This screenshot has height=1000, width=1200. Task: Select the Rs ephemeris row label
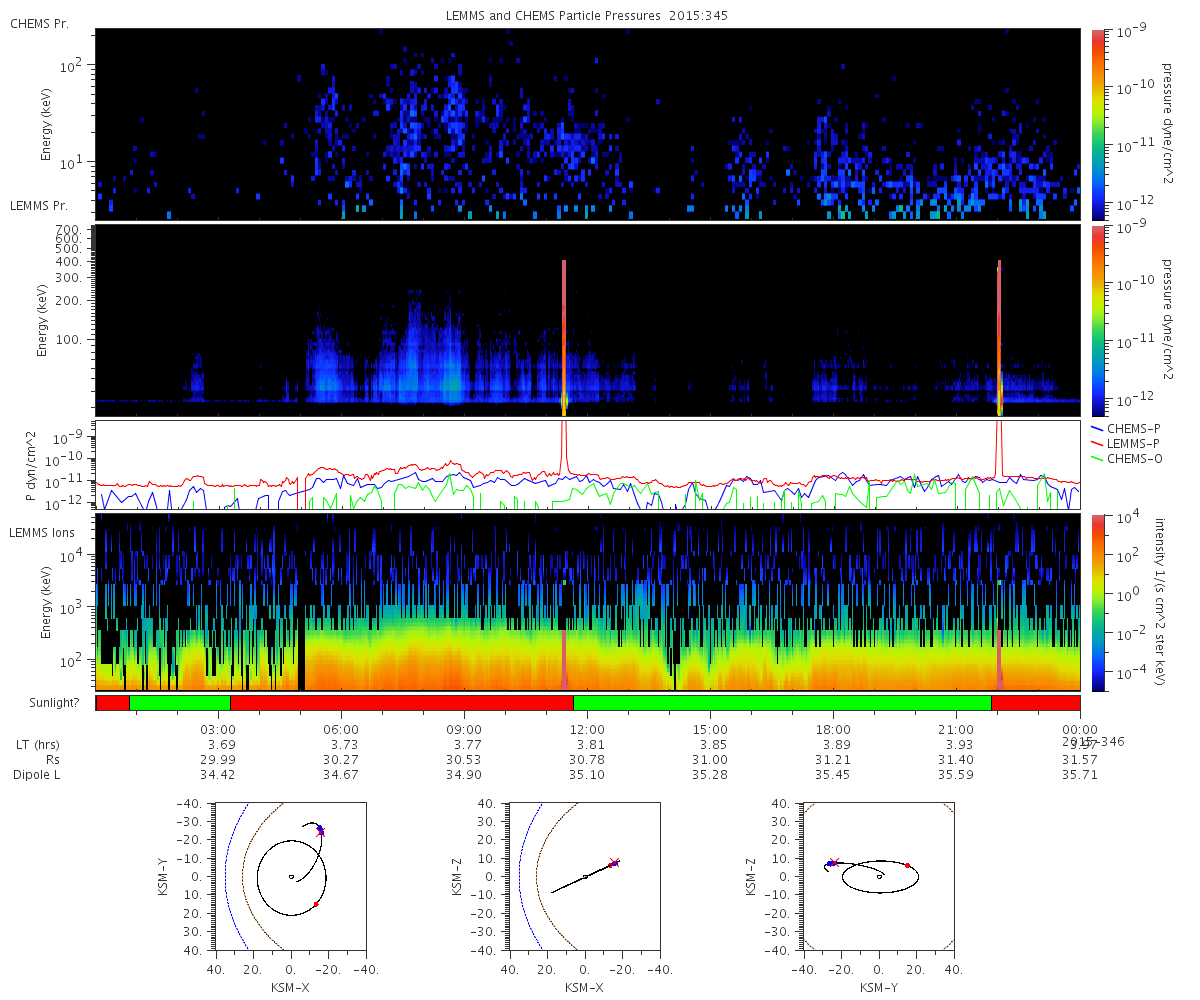[x=52, y=760]
